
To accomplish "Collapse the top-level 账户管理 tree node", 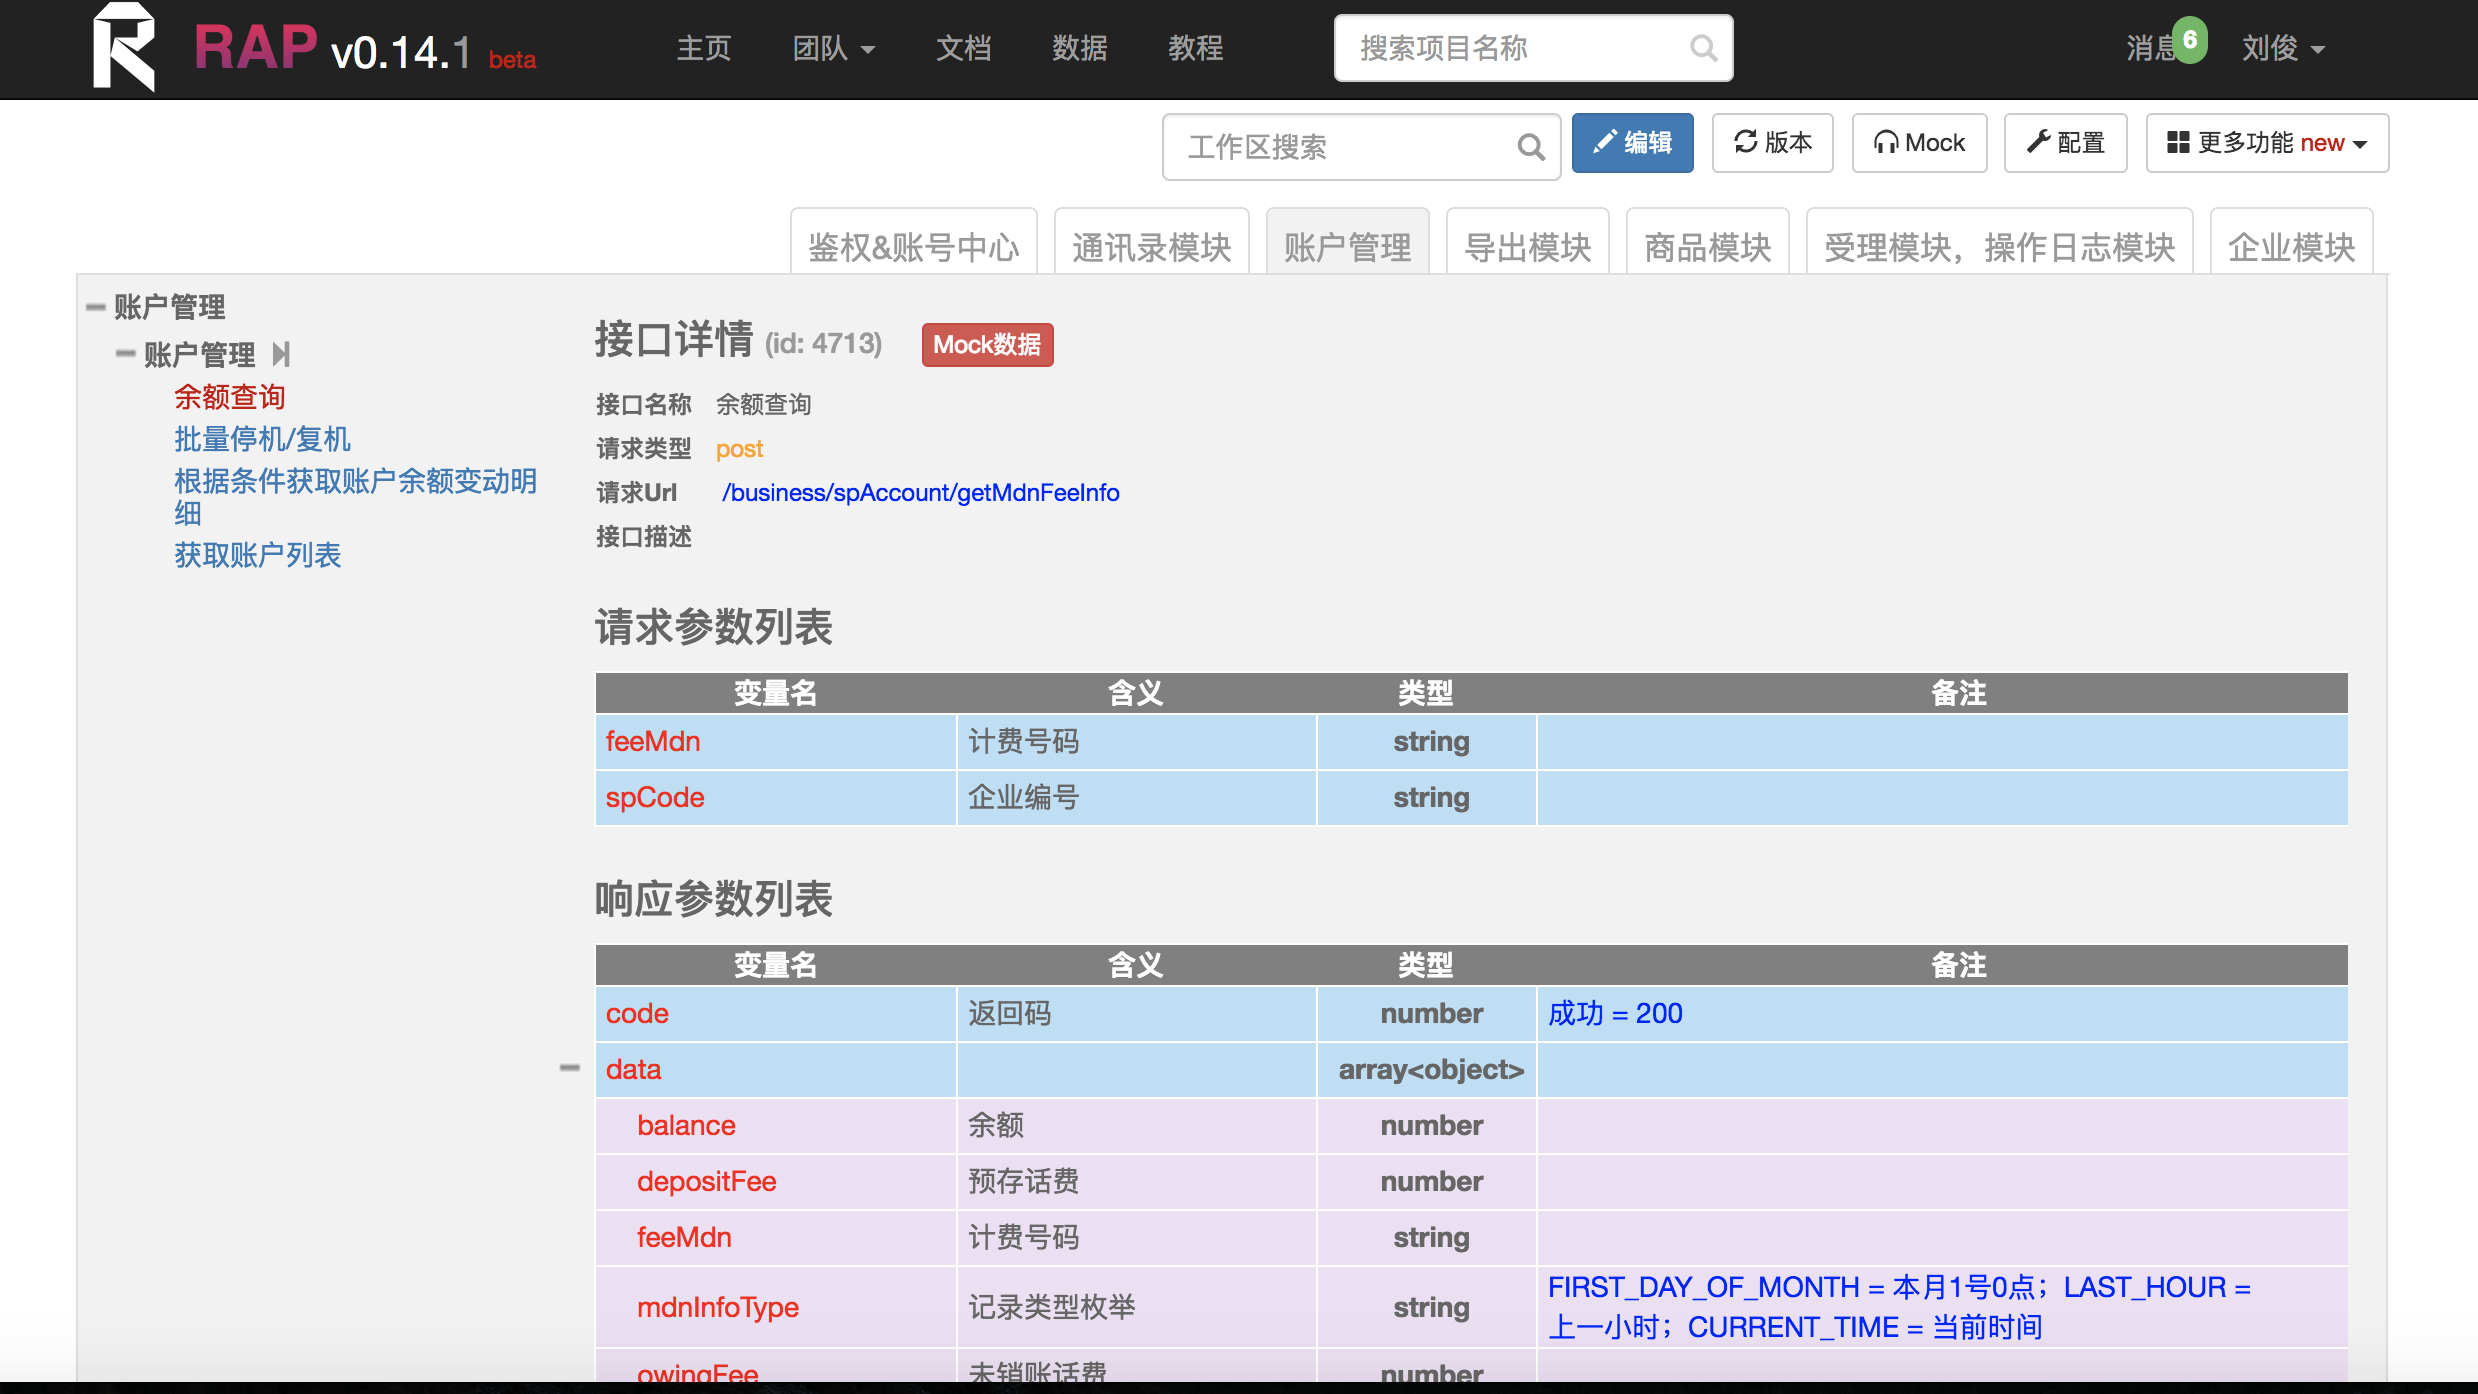I will point(96,307).
